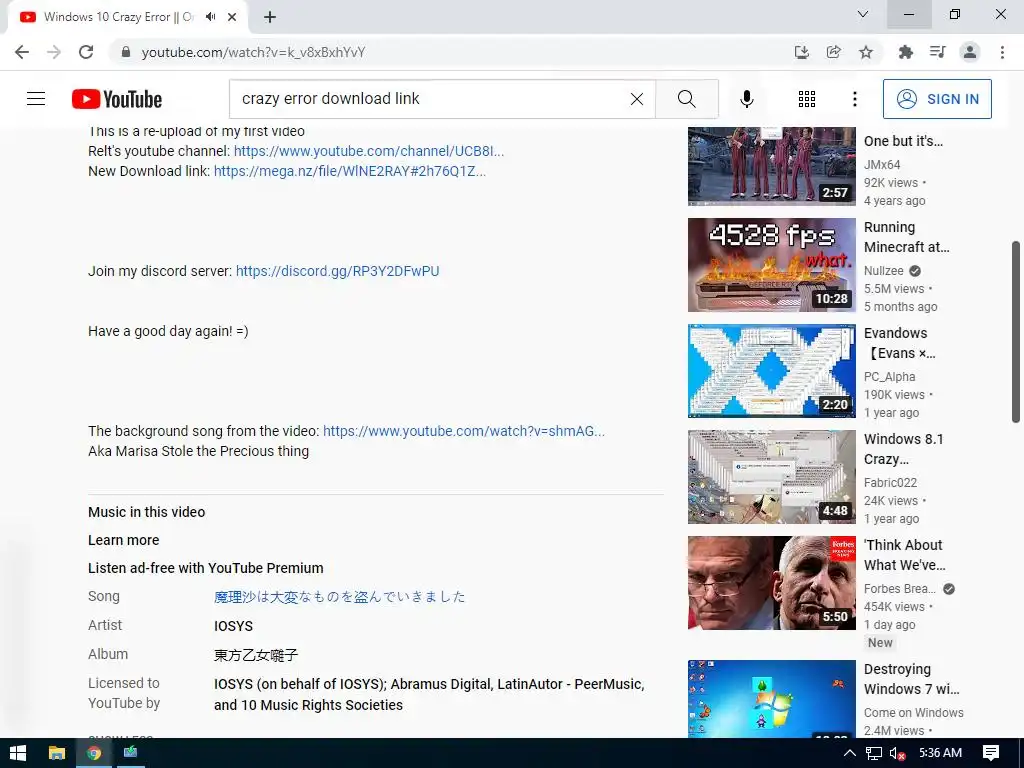Screen dimensions: 1024x768
Task: Open the Forbes 'Think About' video thumbnail
Action: tap(771, 583)
